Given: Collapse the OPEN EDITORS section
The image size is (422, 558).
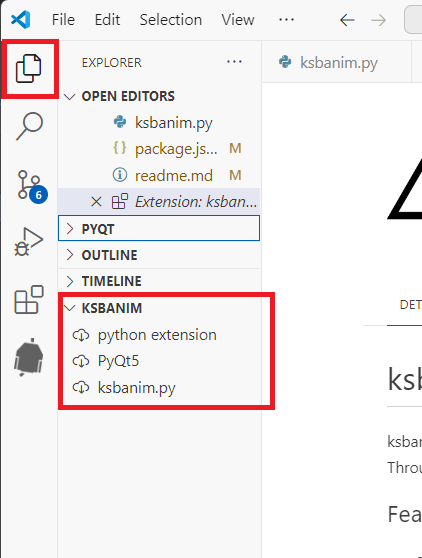Looking at the screenshot, I should point(159,96).
